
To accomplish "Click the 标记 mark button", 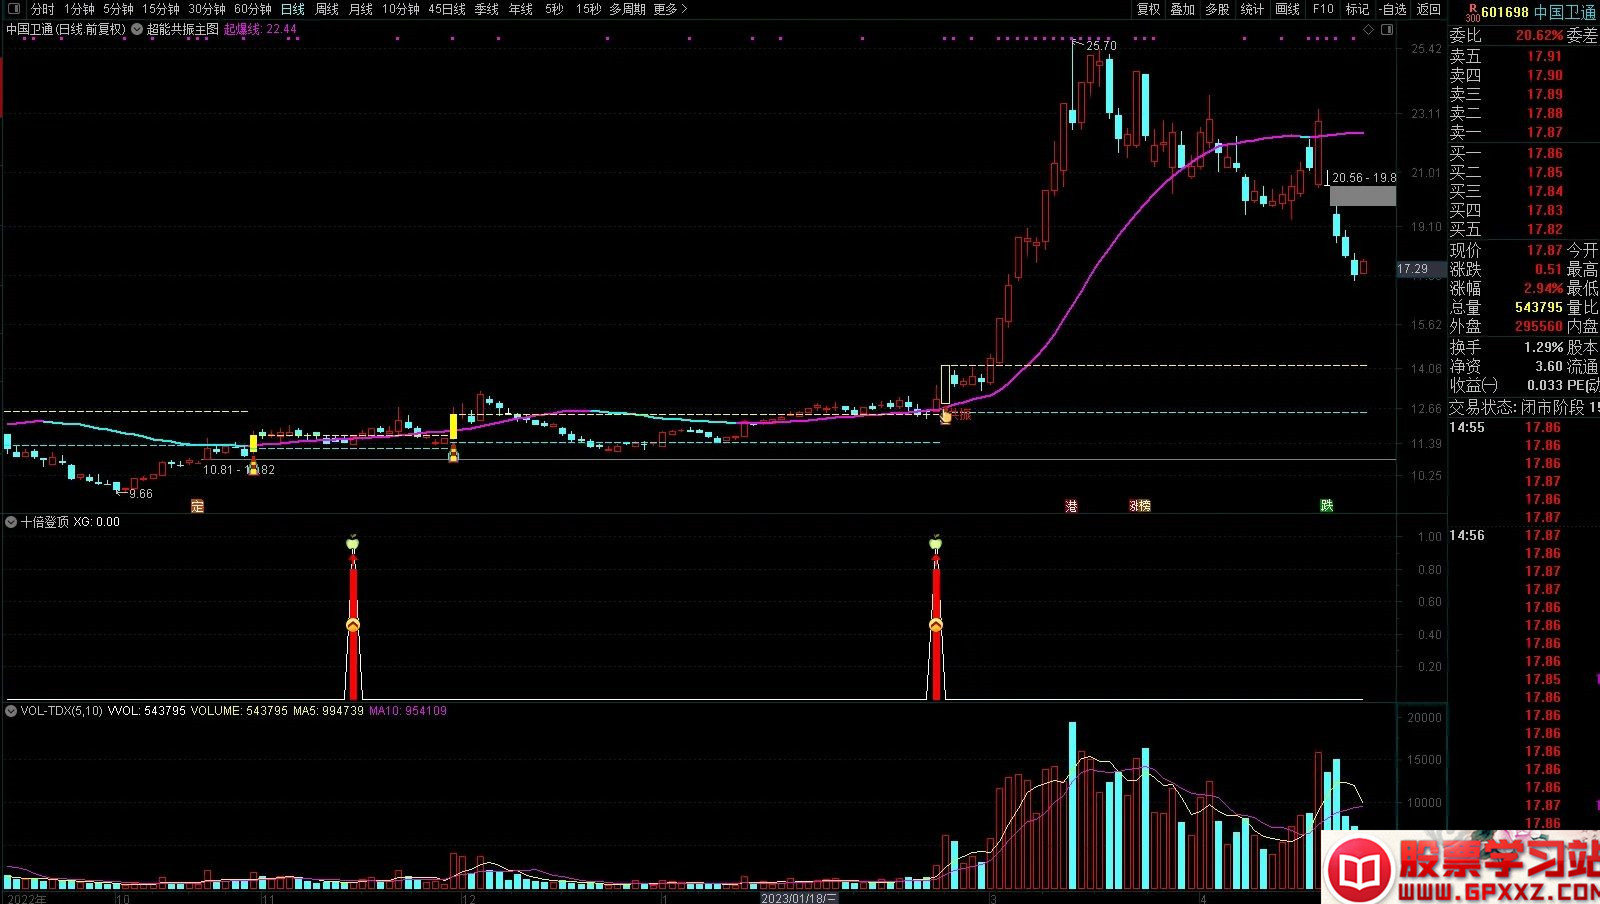I will pyautogui.click(x=1357, y=9).
